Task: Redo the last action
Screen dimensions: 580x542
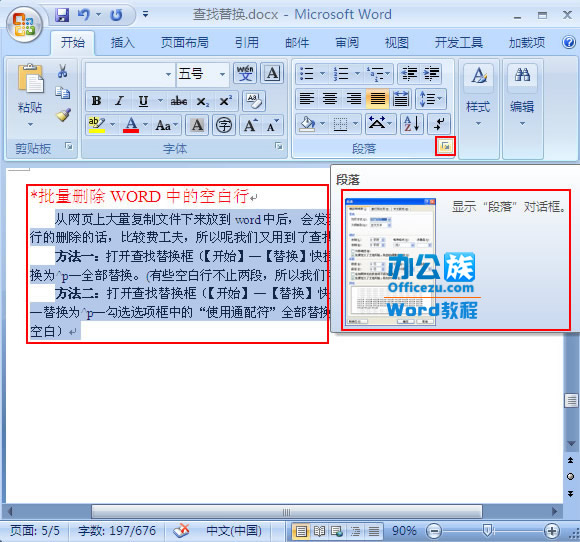Action: (117, 15)
